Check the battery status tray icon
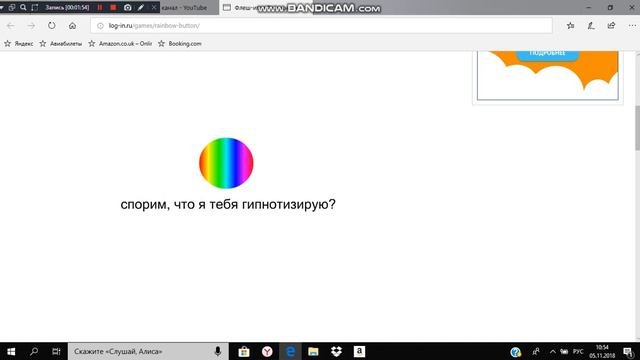This screenshot has height=360, width=640. click(x=564, y=351)
